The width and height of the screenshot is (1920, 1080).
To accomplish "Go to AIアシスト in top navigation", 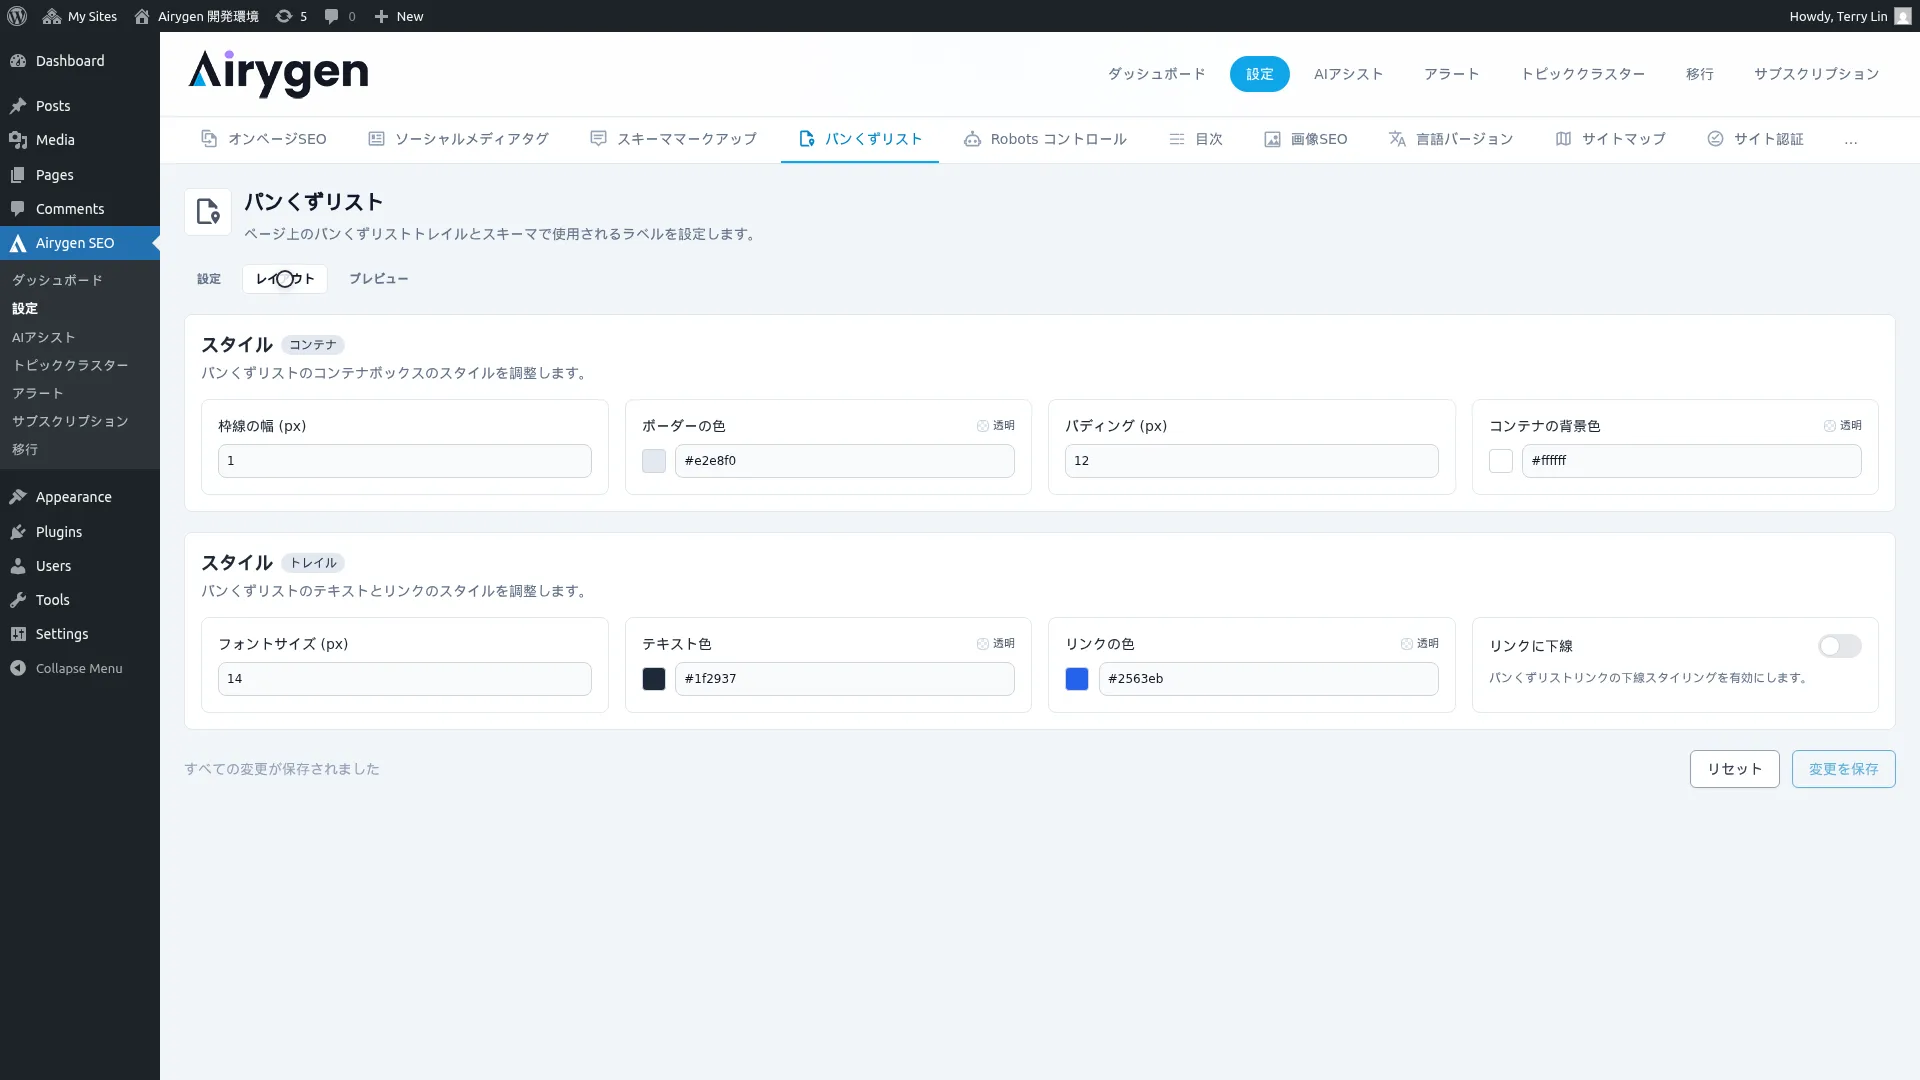I will click(x=1348, y=74).
